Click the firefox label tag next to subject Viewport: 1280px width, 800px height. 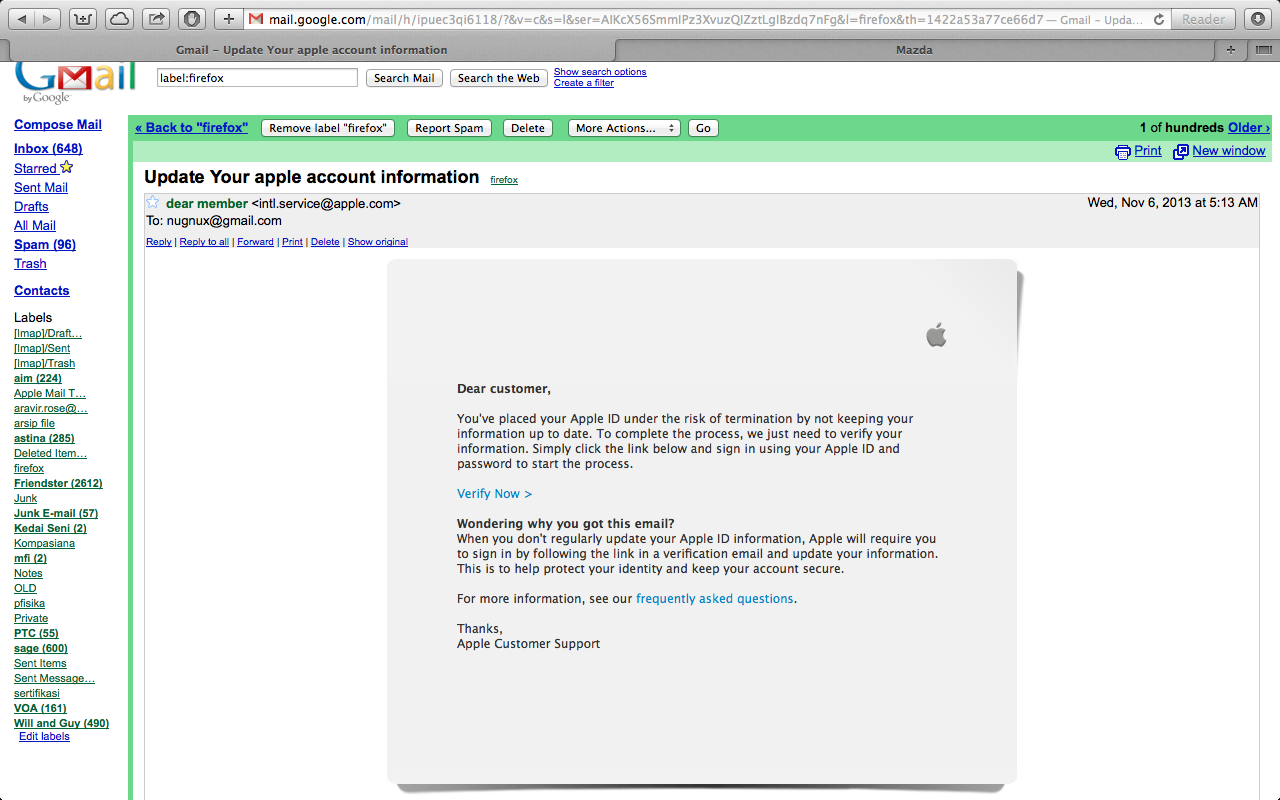[504, 180]
